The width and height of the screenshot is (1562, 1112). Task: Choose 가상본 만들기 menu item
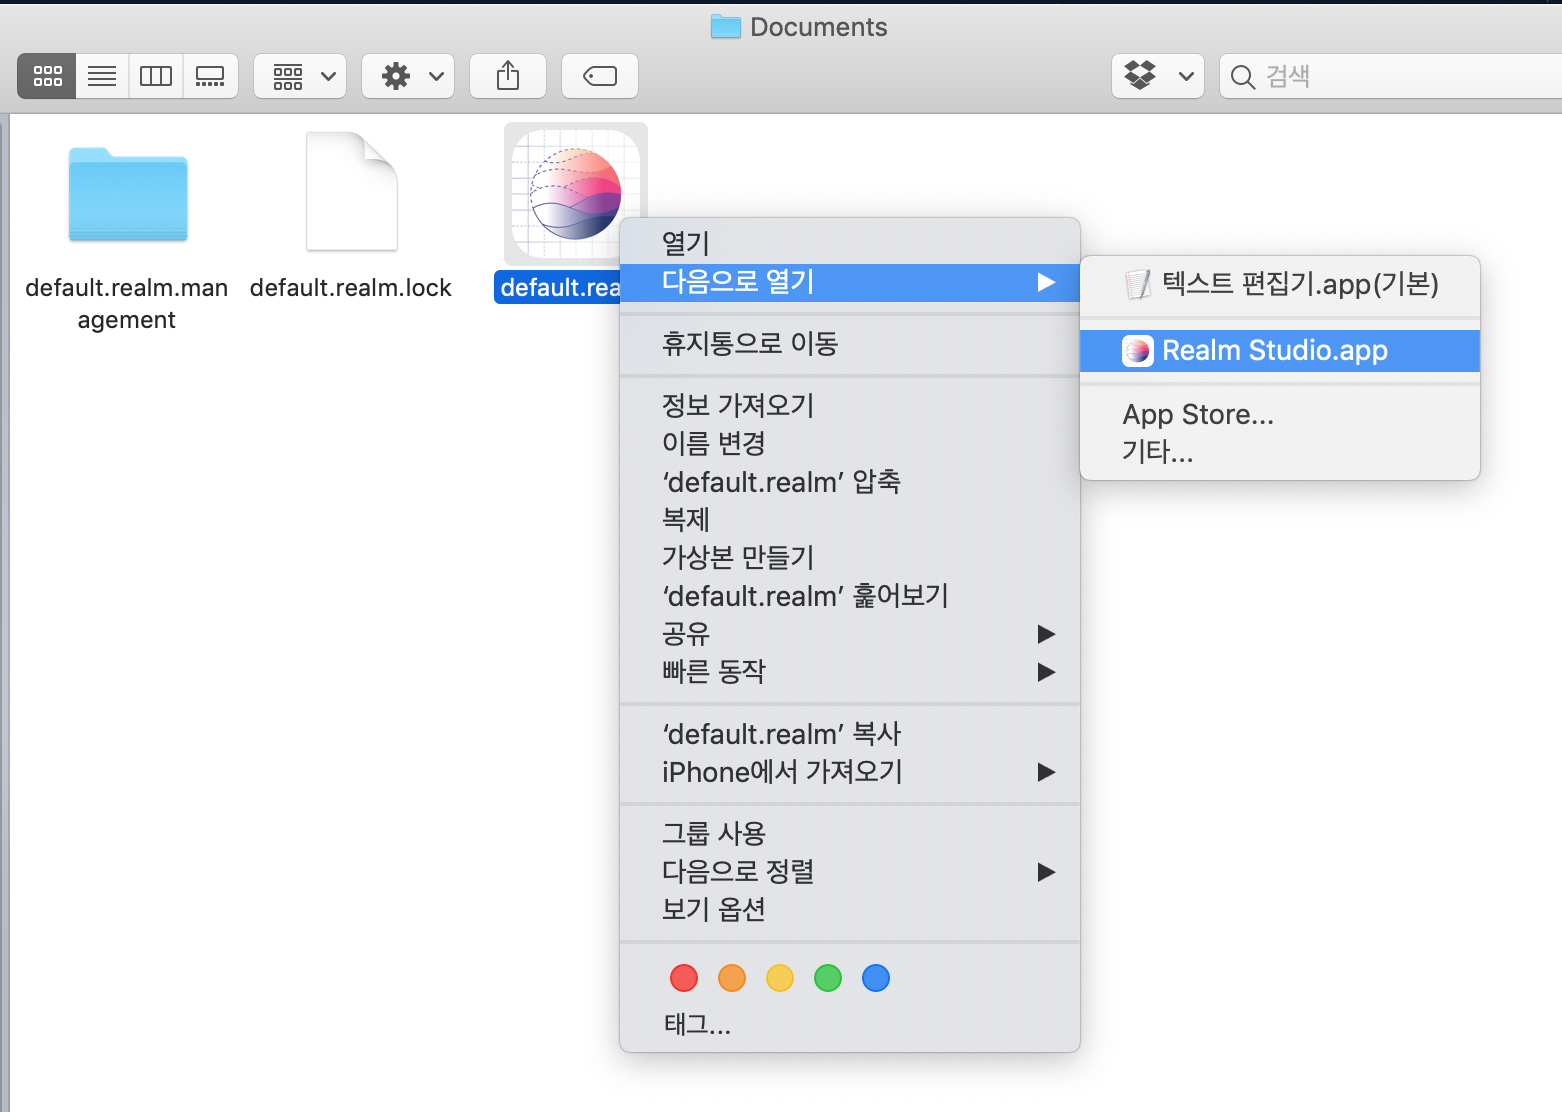[x=850, y=557]
